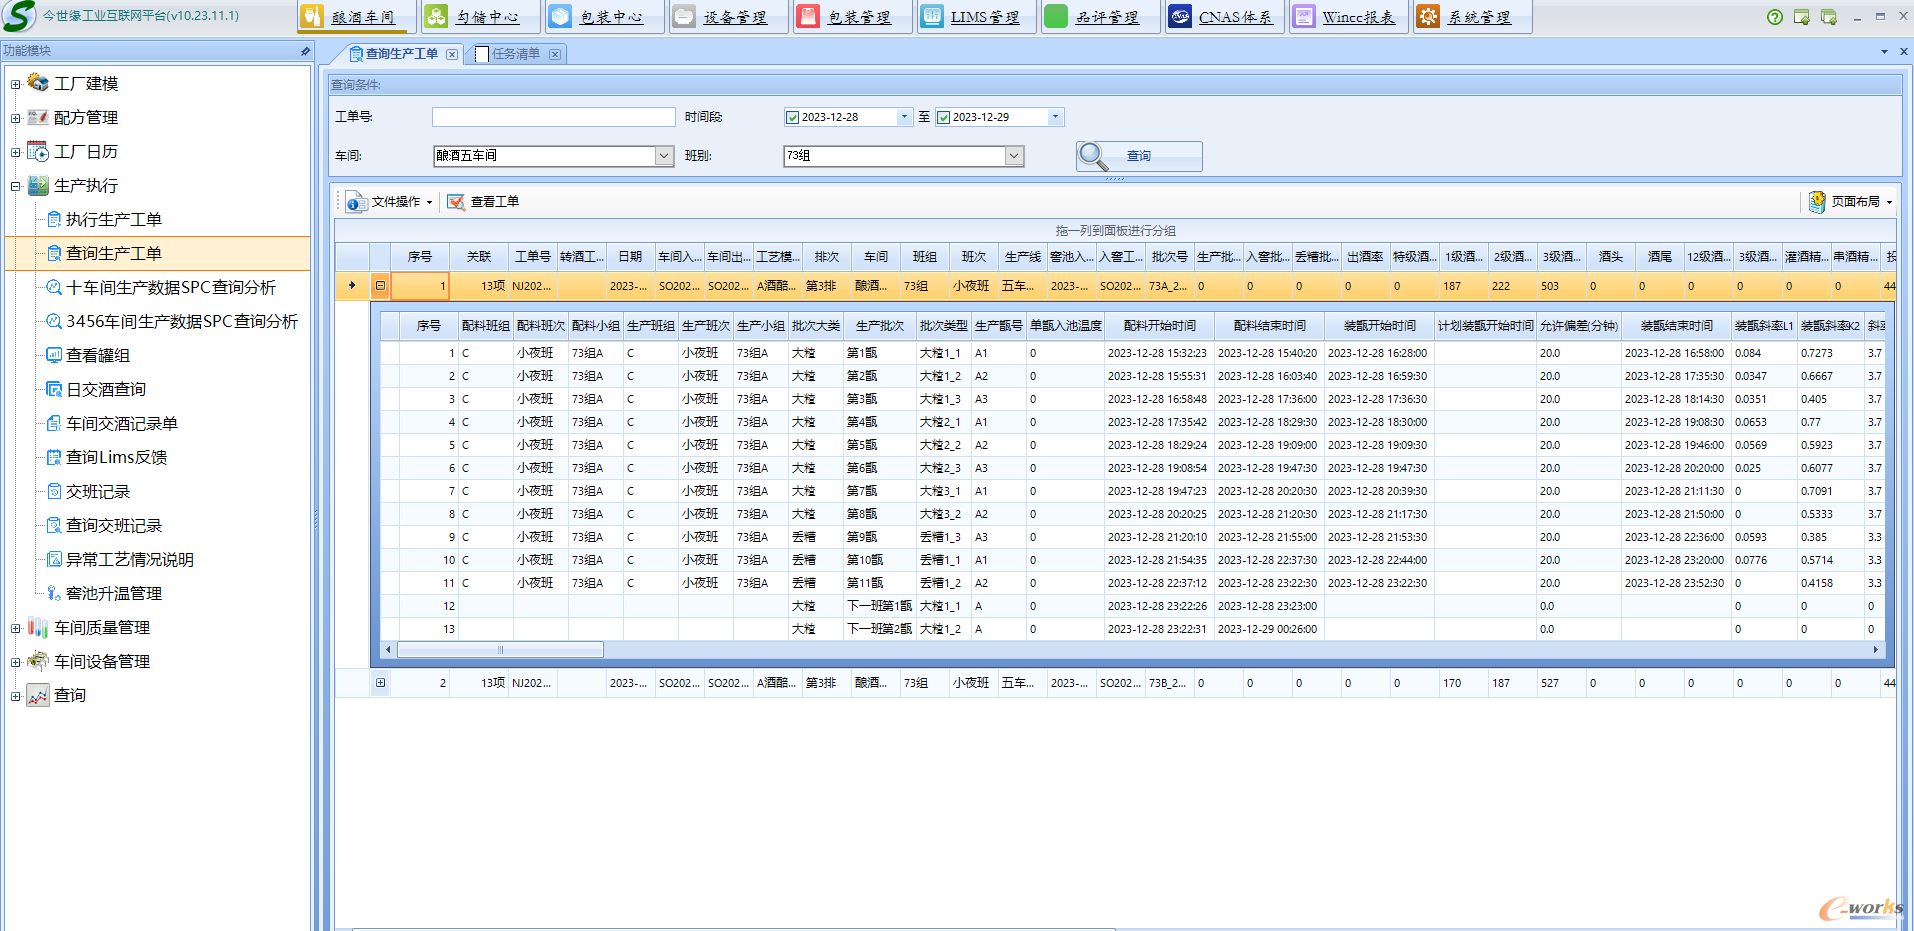Select the 下一班第1甑 batch cell

(879, 606)
